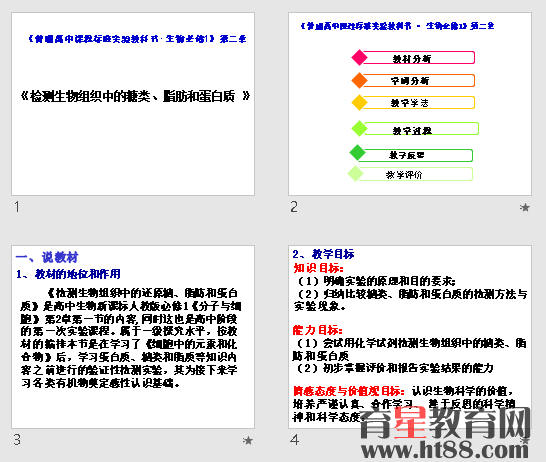Select slide 1 title thumbnail
Image resolution: width=546 pixels, height=462 pixels.
[133, 104]
